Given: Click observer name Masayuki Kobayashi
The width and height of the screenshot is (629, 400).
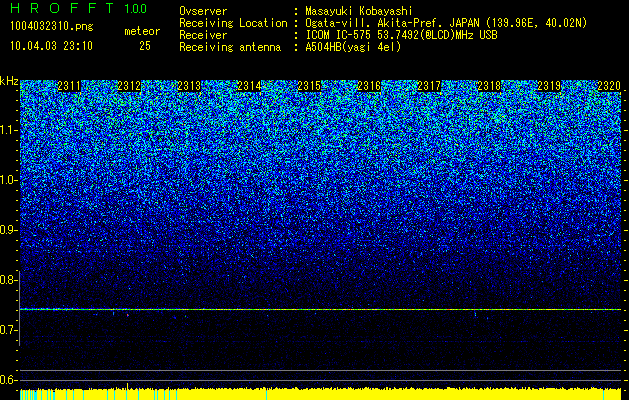Looking at the screenshot, I should click(359, 11).
